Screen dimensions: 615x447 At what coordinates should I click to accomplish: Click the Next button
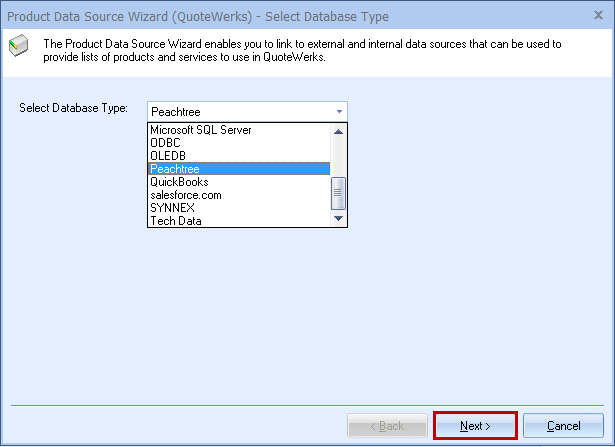click(475, 425)
